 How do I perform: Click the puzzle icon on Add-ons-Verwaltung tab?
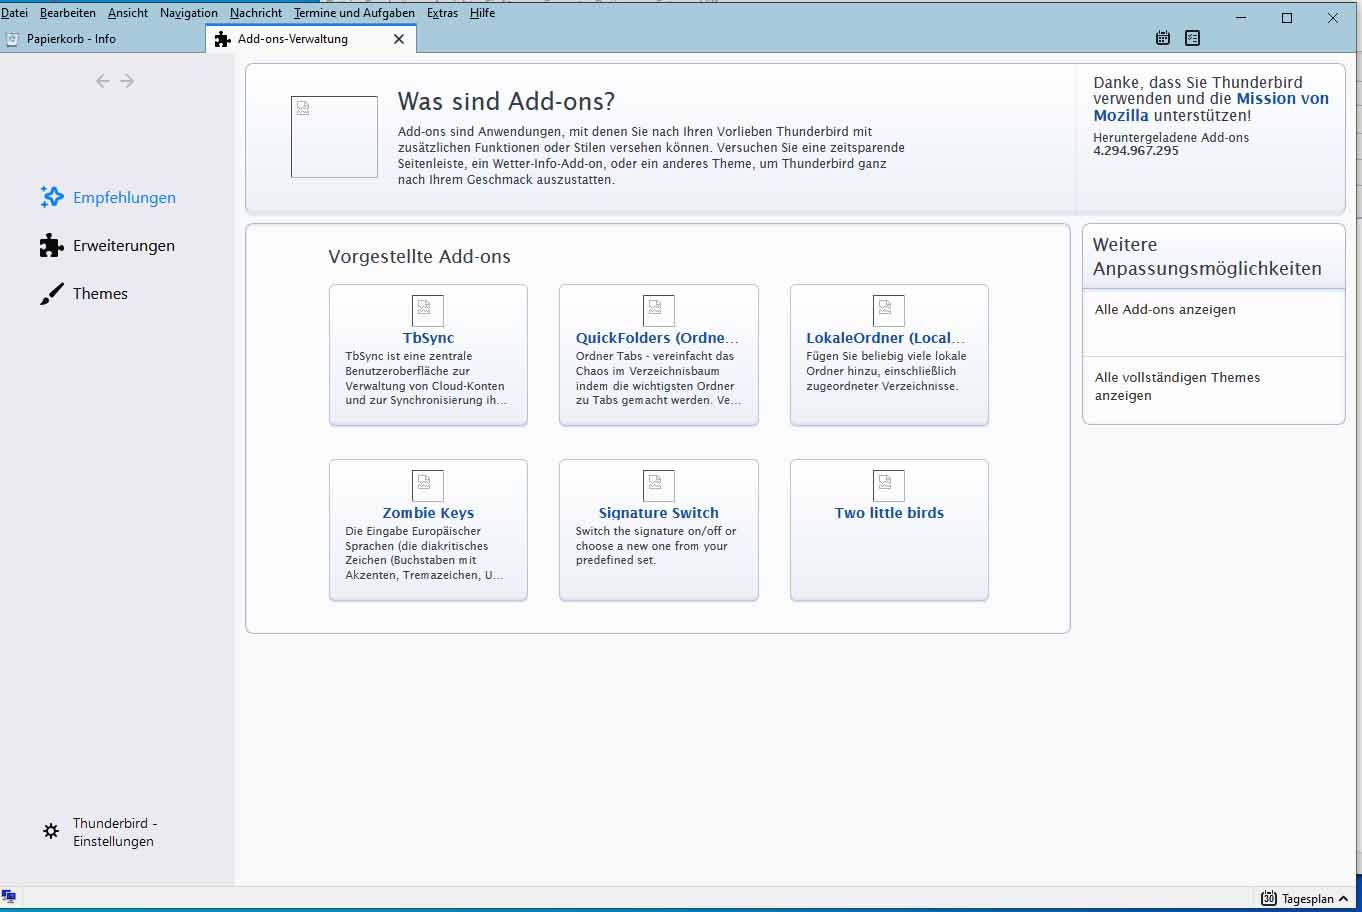point(223,39)
